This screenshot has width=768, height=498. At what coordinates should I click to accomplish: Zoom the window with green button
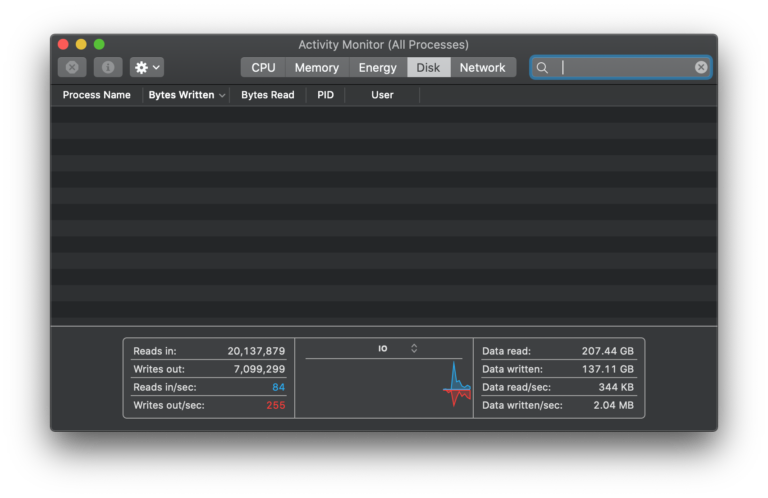coord(99,45)
